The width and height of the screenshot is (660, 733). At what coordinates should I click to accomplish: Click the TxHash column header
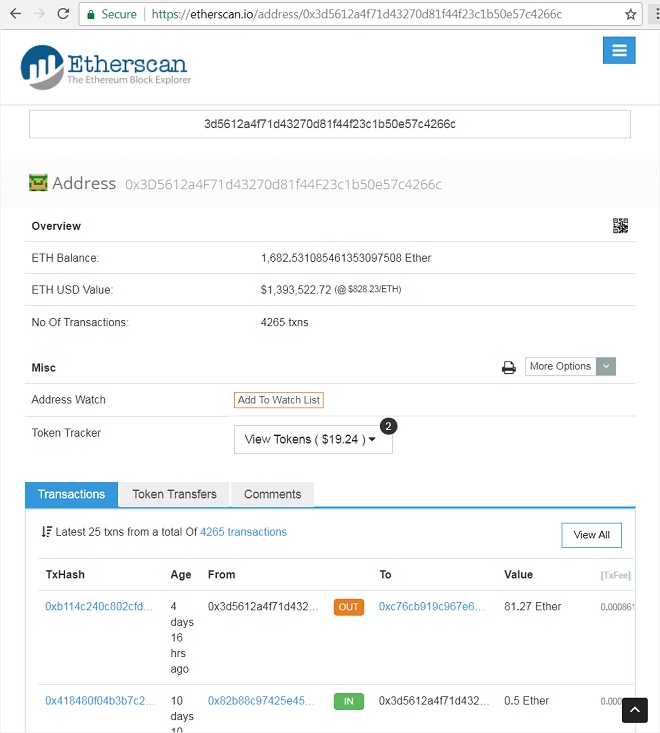coord(65,575)
